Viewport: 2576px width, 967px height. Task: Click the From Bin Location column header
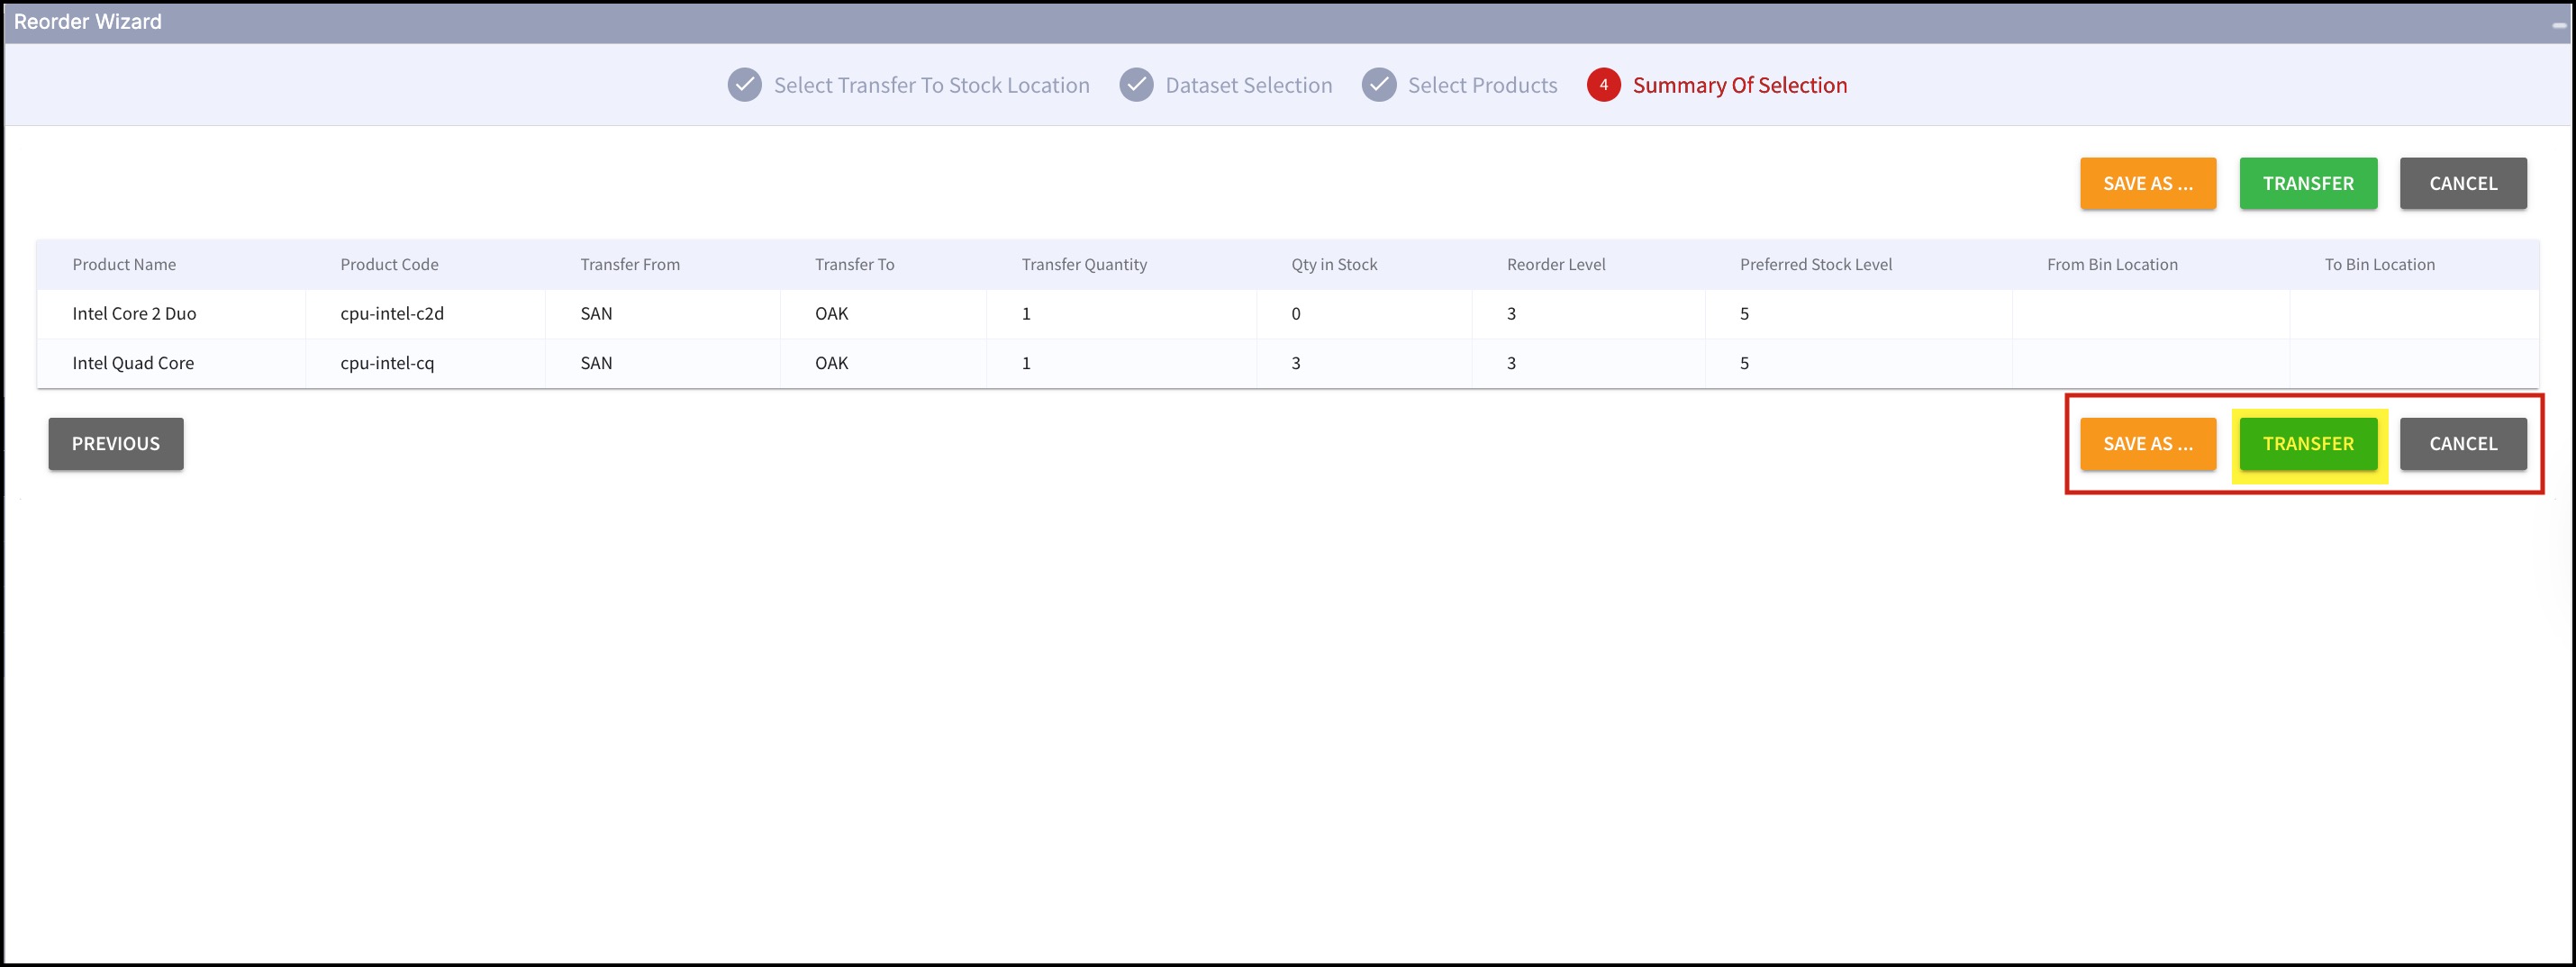coord(2112,264)
